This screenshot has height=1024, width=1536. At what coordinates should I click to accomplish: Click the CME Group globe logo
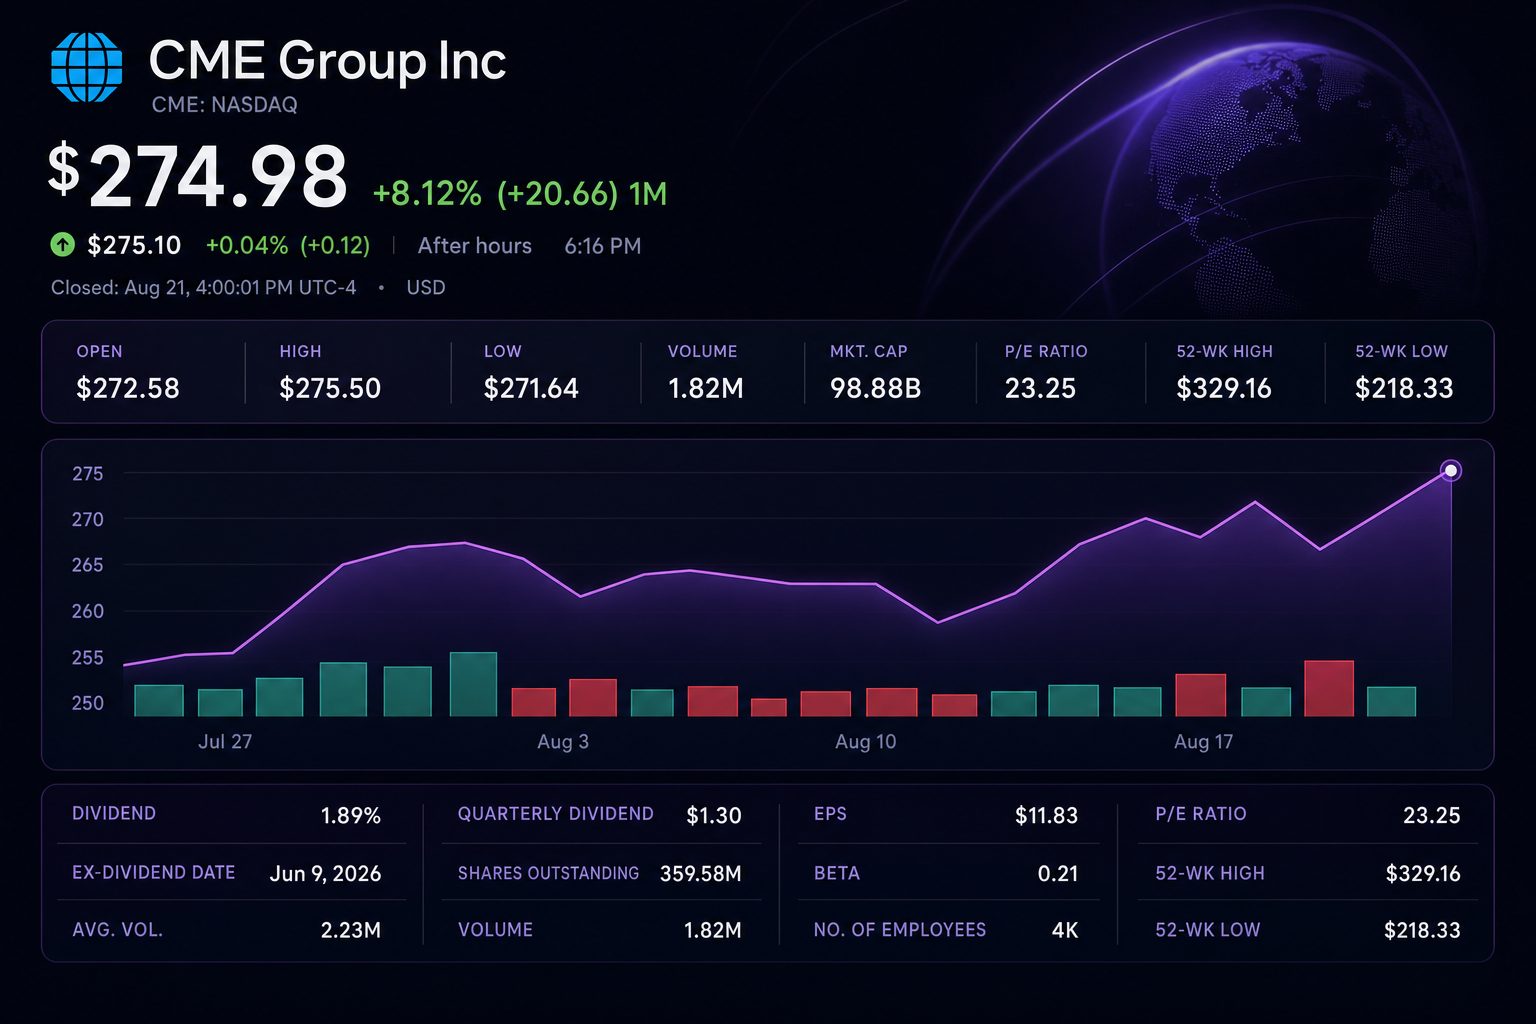tap(86, 67)
